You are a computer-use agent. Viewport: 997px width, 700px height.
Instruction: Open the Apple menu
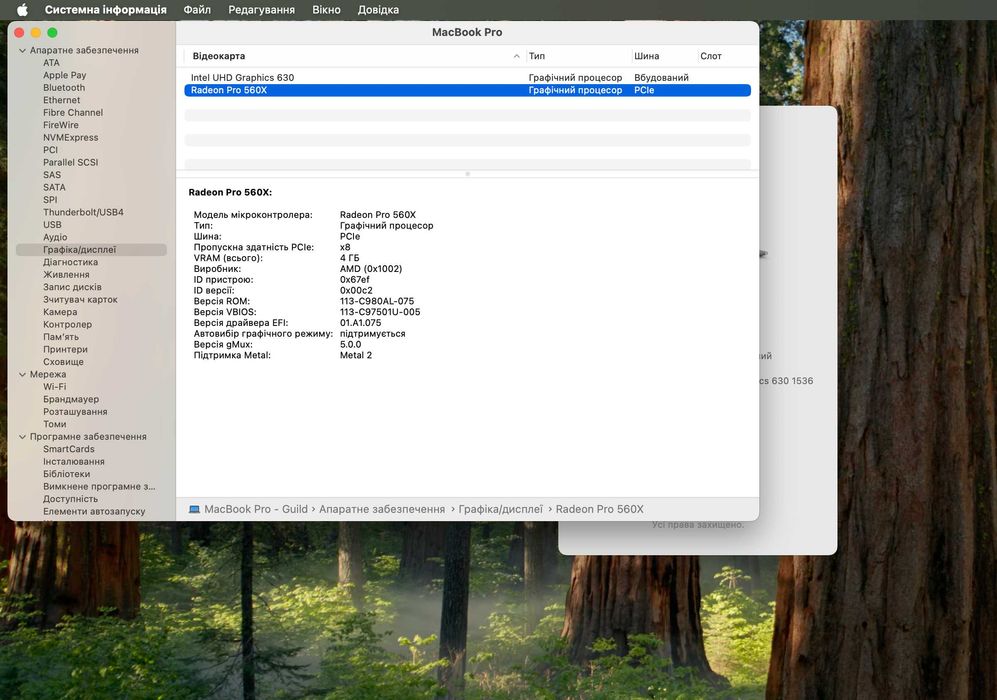pyautogui.click(x=22, y=10)
